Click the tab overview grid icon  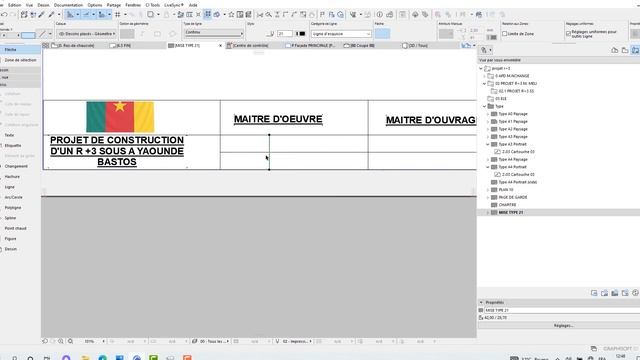tap(46, 46)
